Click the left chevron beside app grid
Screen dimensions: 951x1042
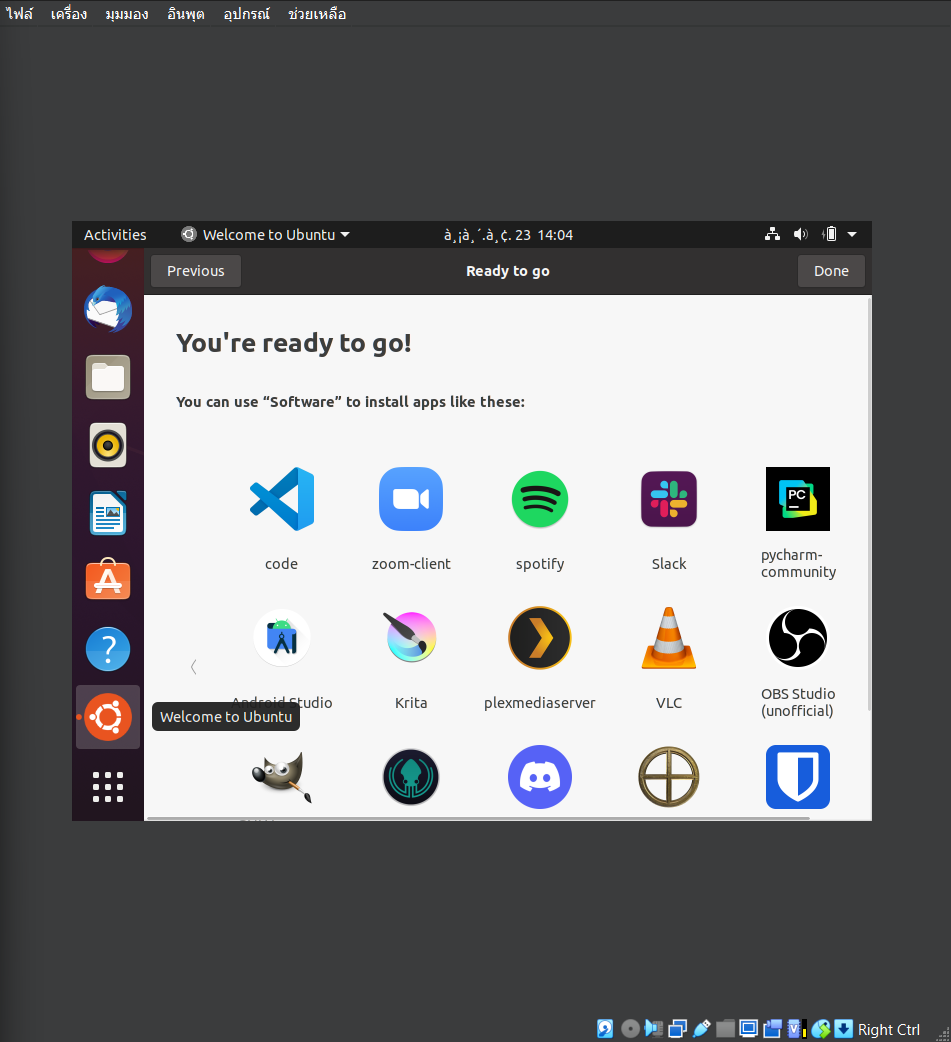[x=194, y=667]
